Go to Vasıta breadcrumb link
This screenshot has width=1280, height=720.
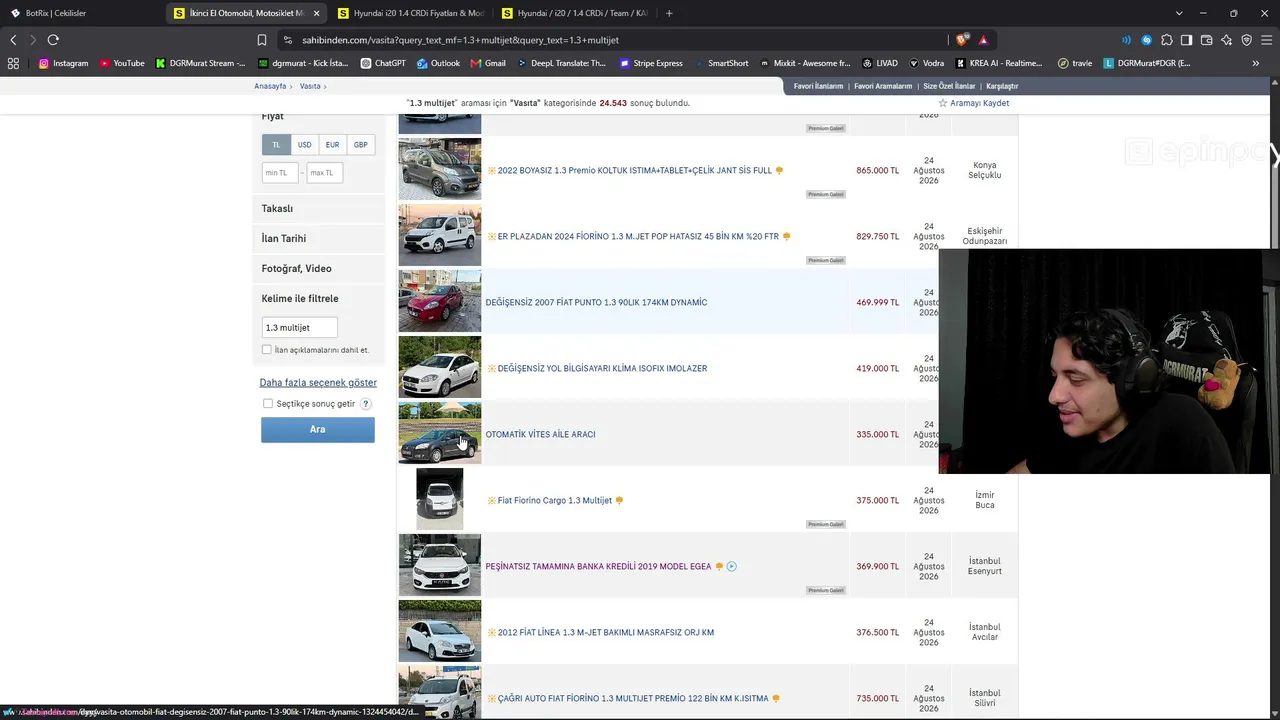point(310,86)
